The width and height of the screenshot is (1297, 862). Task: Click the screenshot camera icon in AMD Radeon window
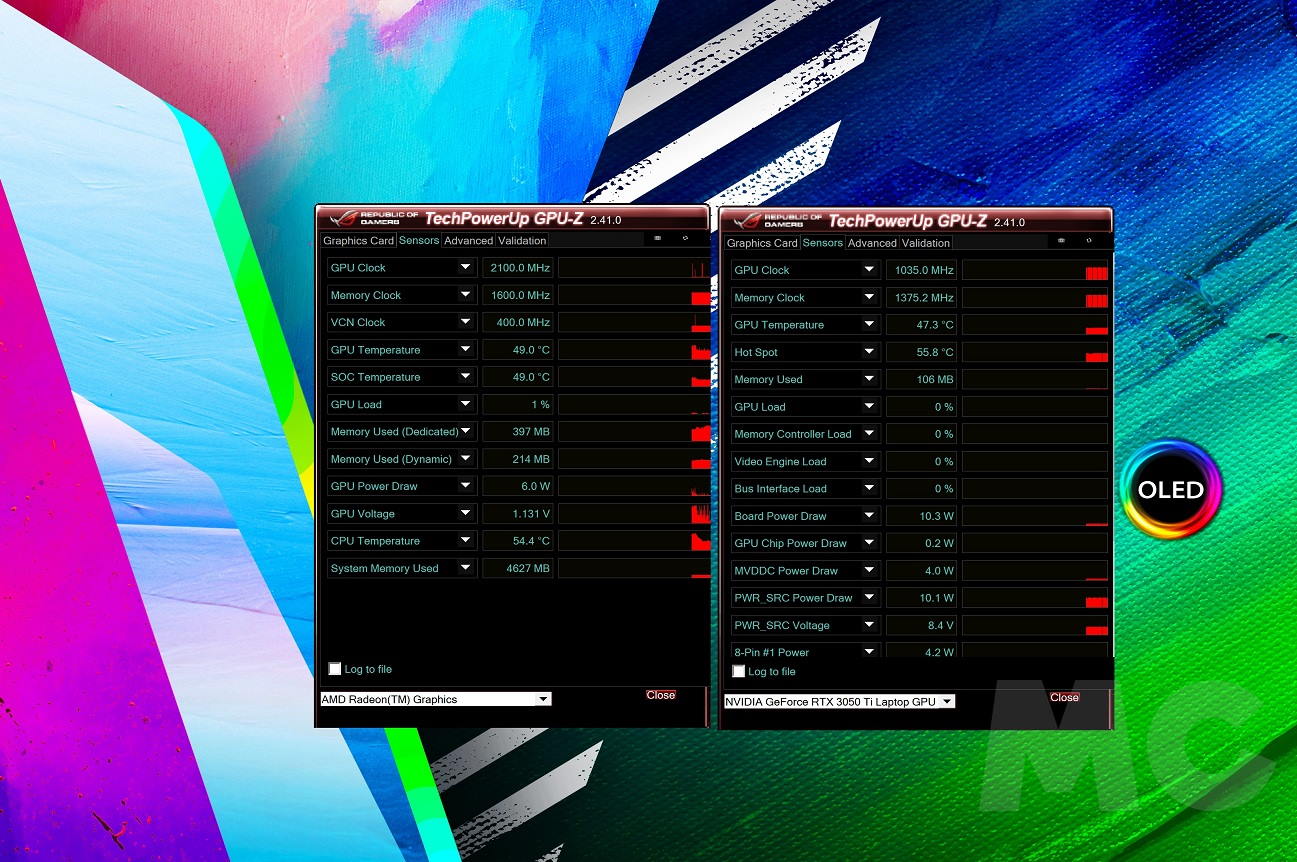click(658, 239)
